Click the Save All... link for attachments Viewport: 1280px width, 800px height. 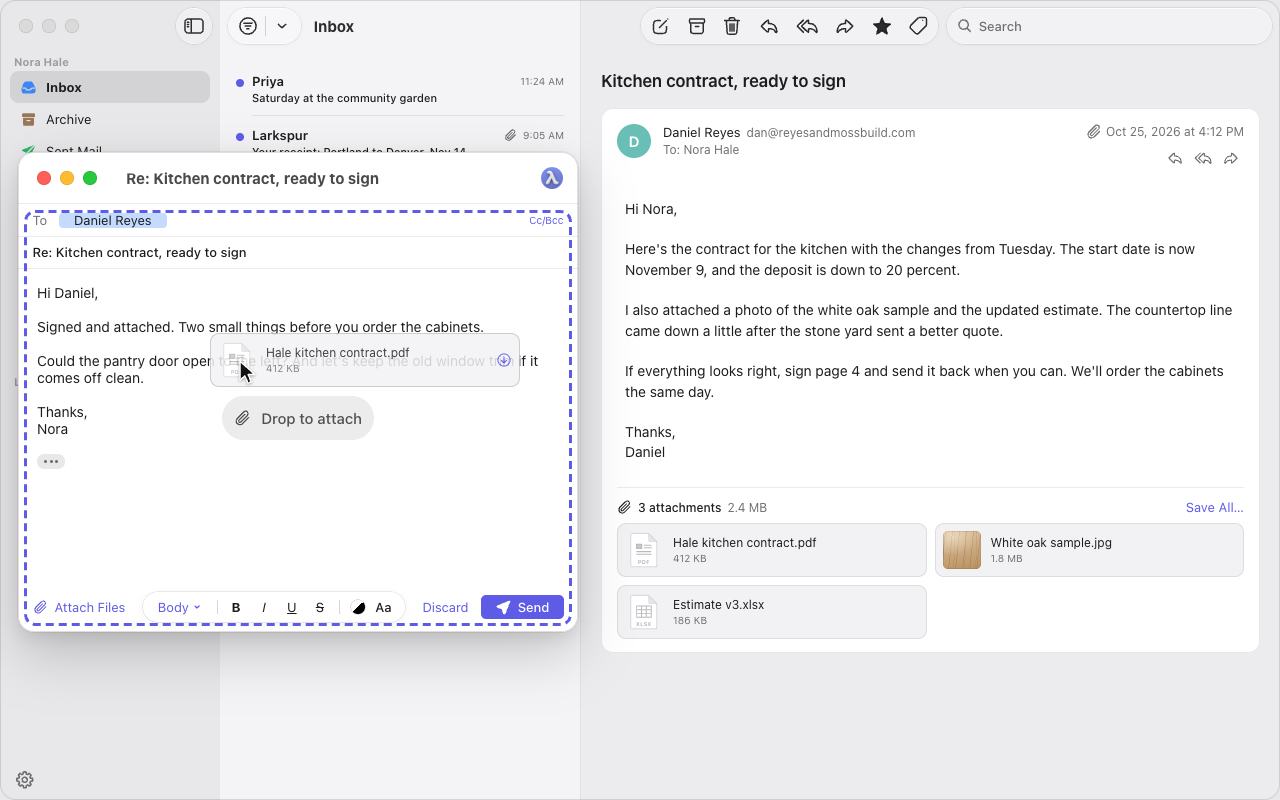tap(1215, 507)
